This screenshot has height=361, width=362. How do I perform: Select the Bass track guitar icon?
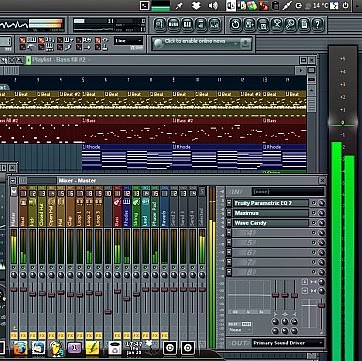pos(117,202)
